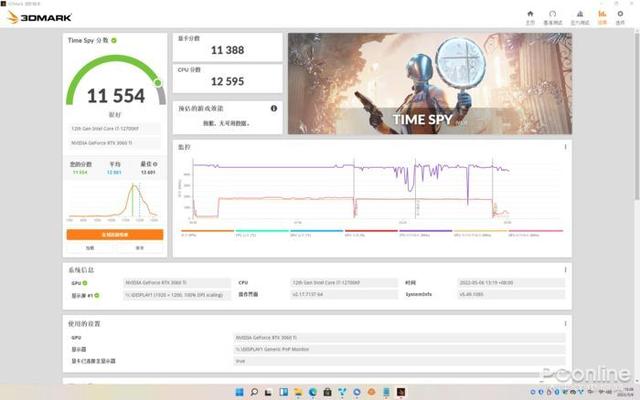Screen dimensions: 640x400
Task: Click the 3DMark app icon on the taskbar
Action: pyautogui.click(x=401, y=392)
